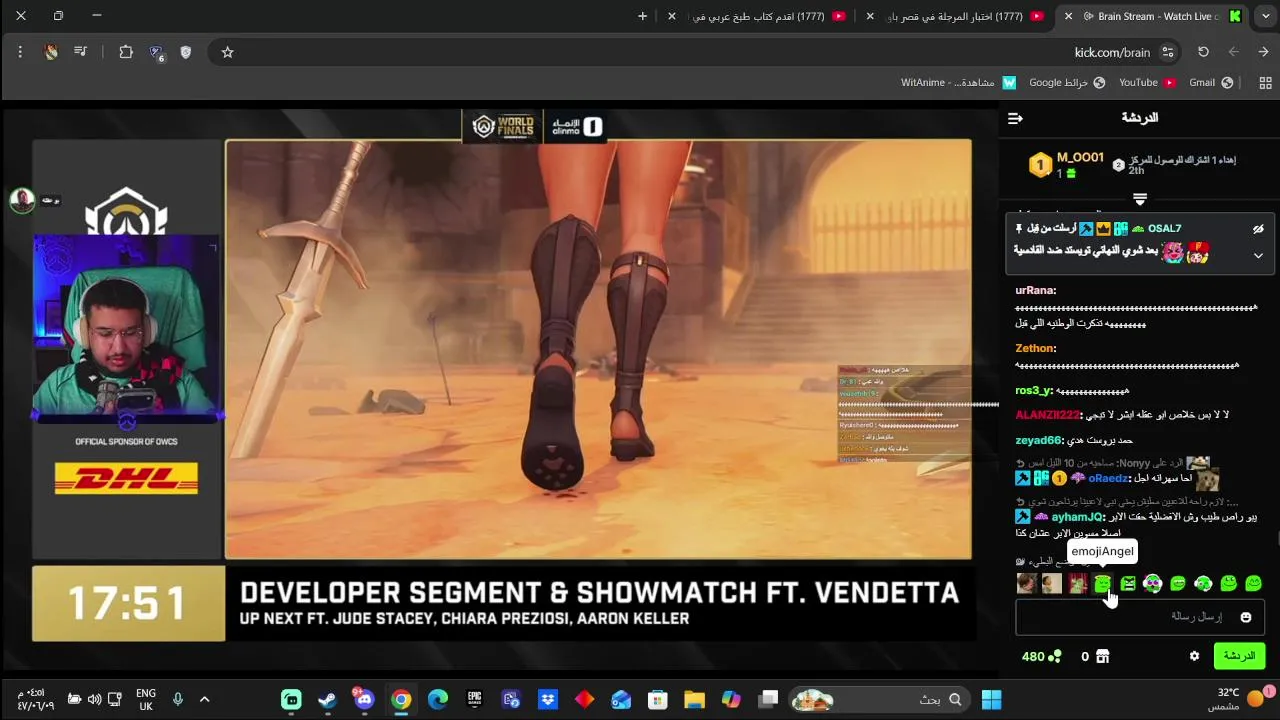Insert the red-background frog emote
1280x720 pixels.
click(1077, 583)
